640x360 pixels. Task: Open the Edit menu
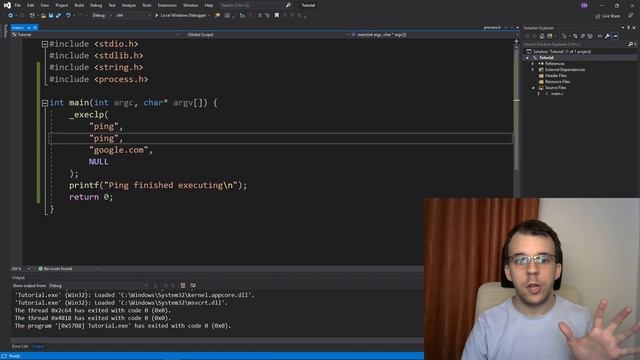(x=31, y=5)
